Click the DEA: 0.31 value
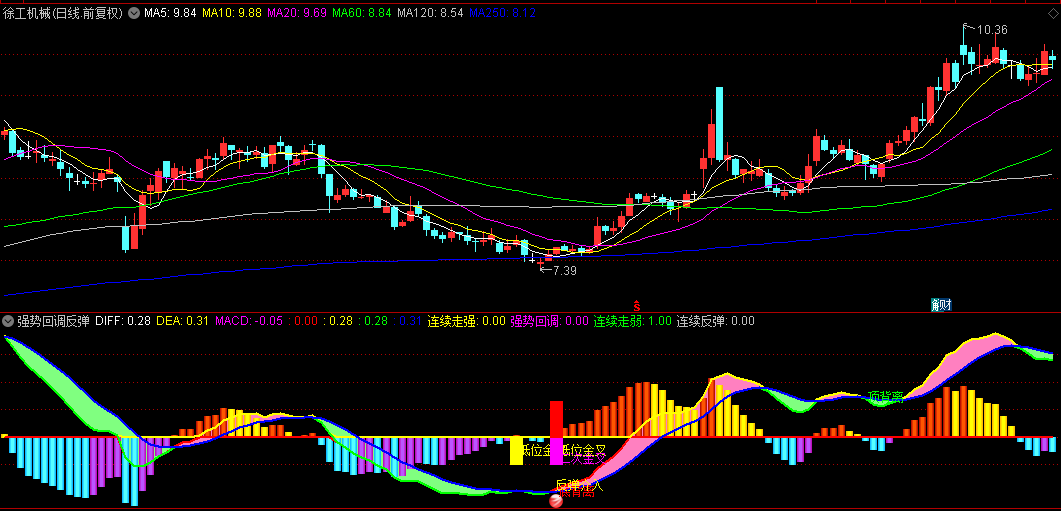1061x511 pixels. 183,321
